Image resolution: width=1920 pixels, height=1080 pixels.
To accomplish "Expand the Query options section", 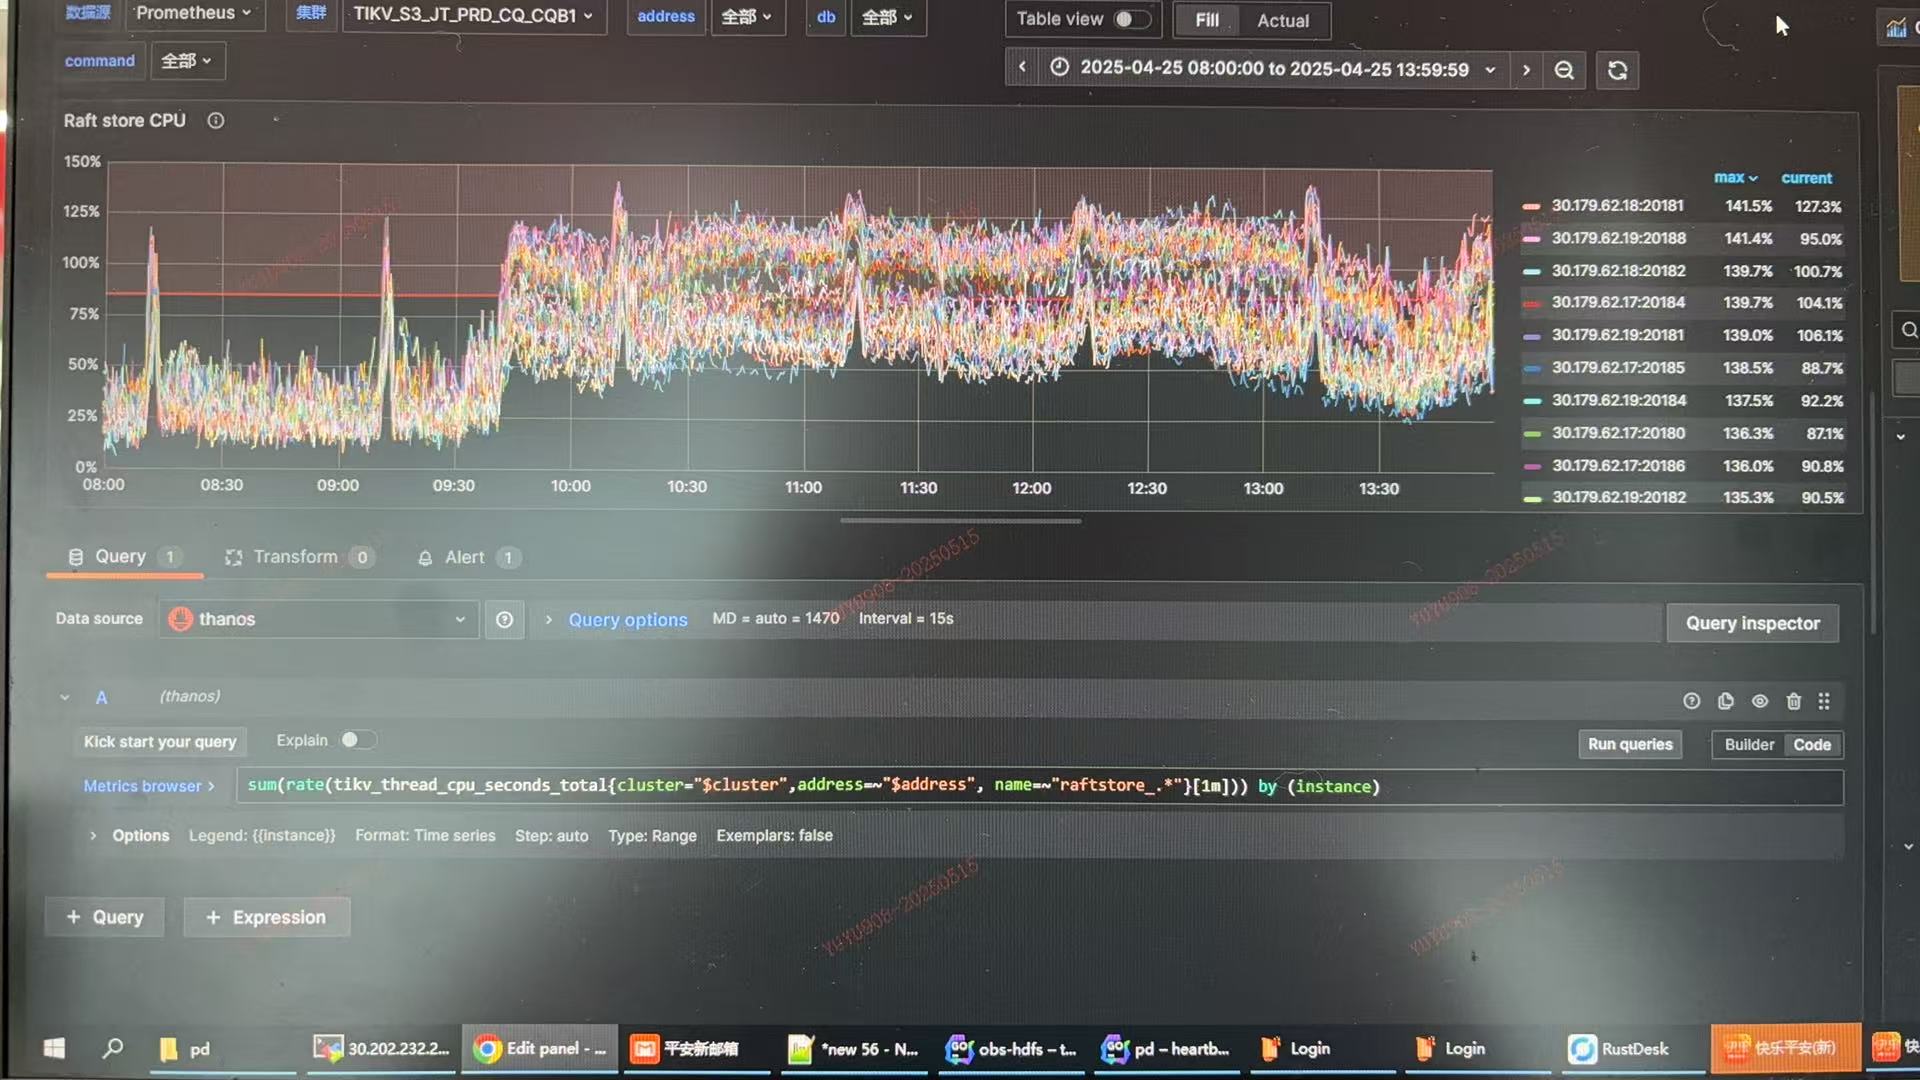I will [x=627, y=620].
